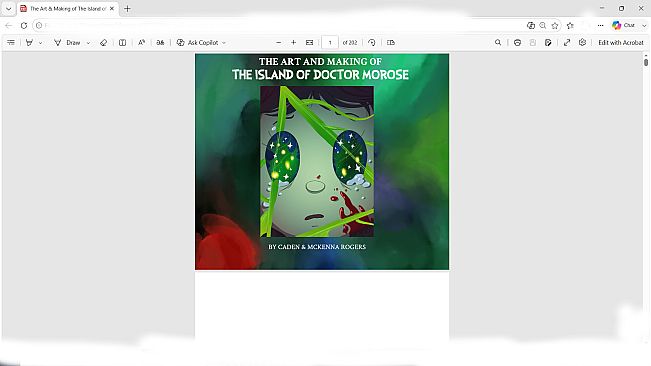The image size is (651, 366).
Task: Activate the Draw tool
Action: tap(67, 42)
